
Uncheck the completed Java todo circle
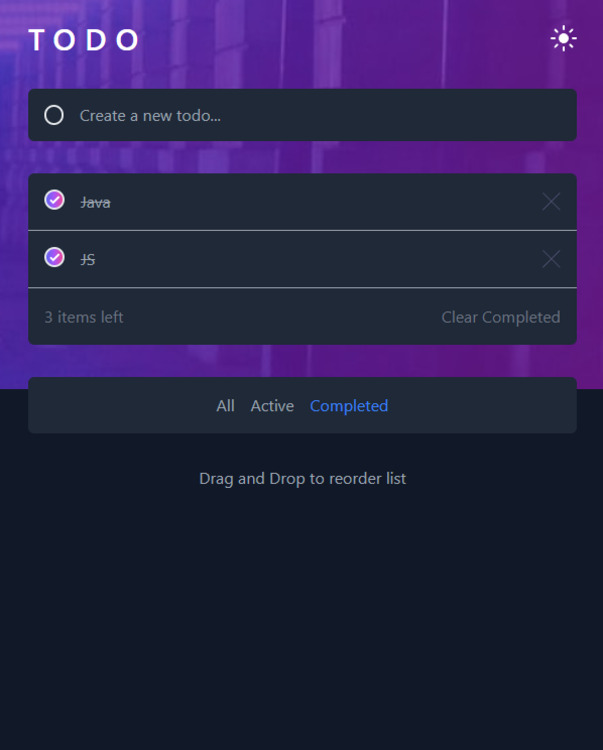tap(54, 200)
